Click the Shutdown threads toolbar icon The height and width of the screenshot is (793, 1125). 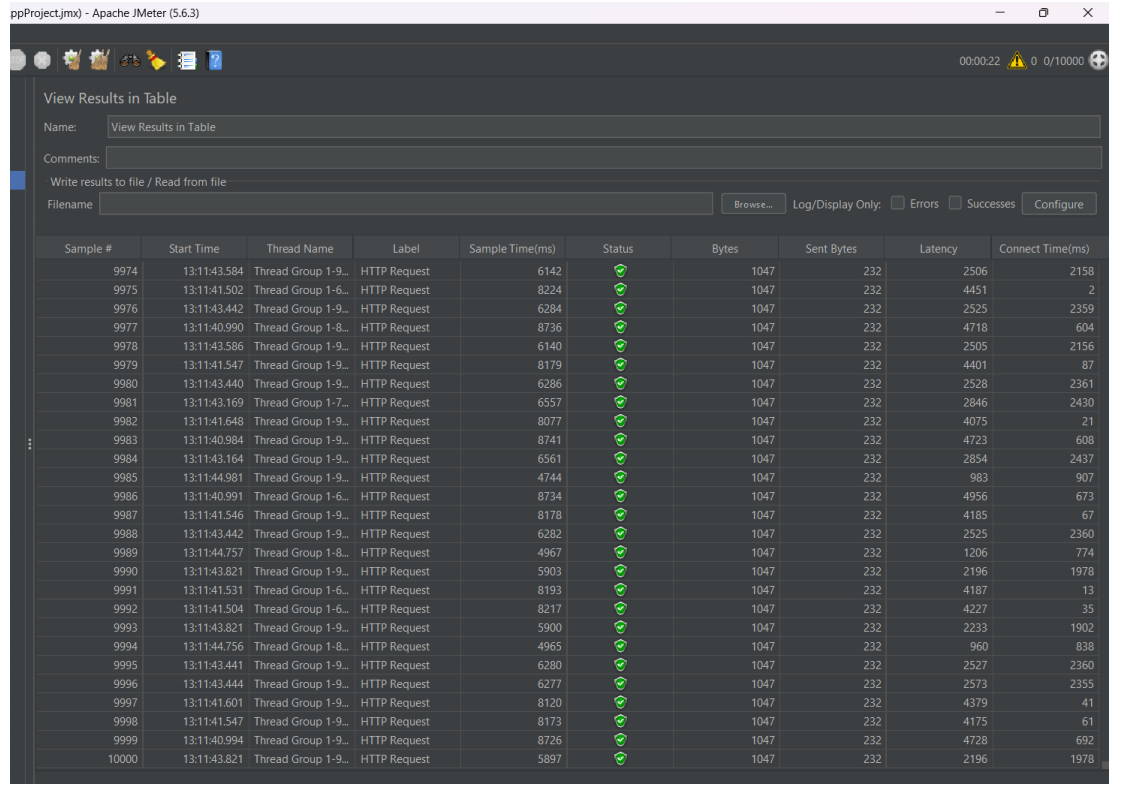pyautogui.click(x=42, y=60)
